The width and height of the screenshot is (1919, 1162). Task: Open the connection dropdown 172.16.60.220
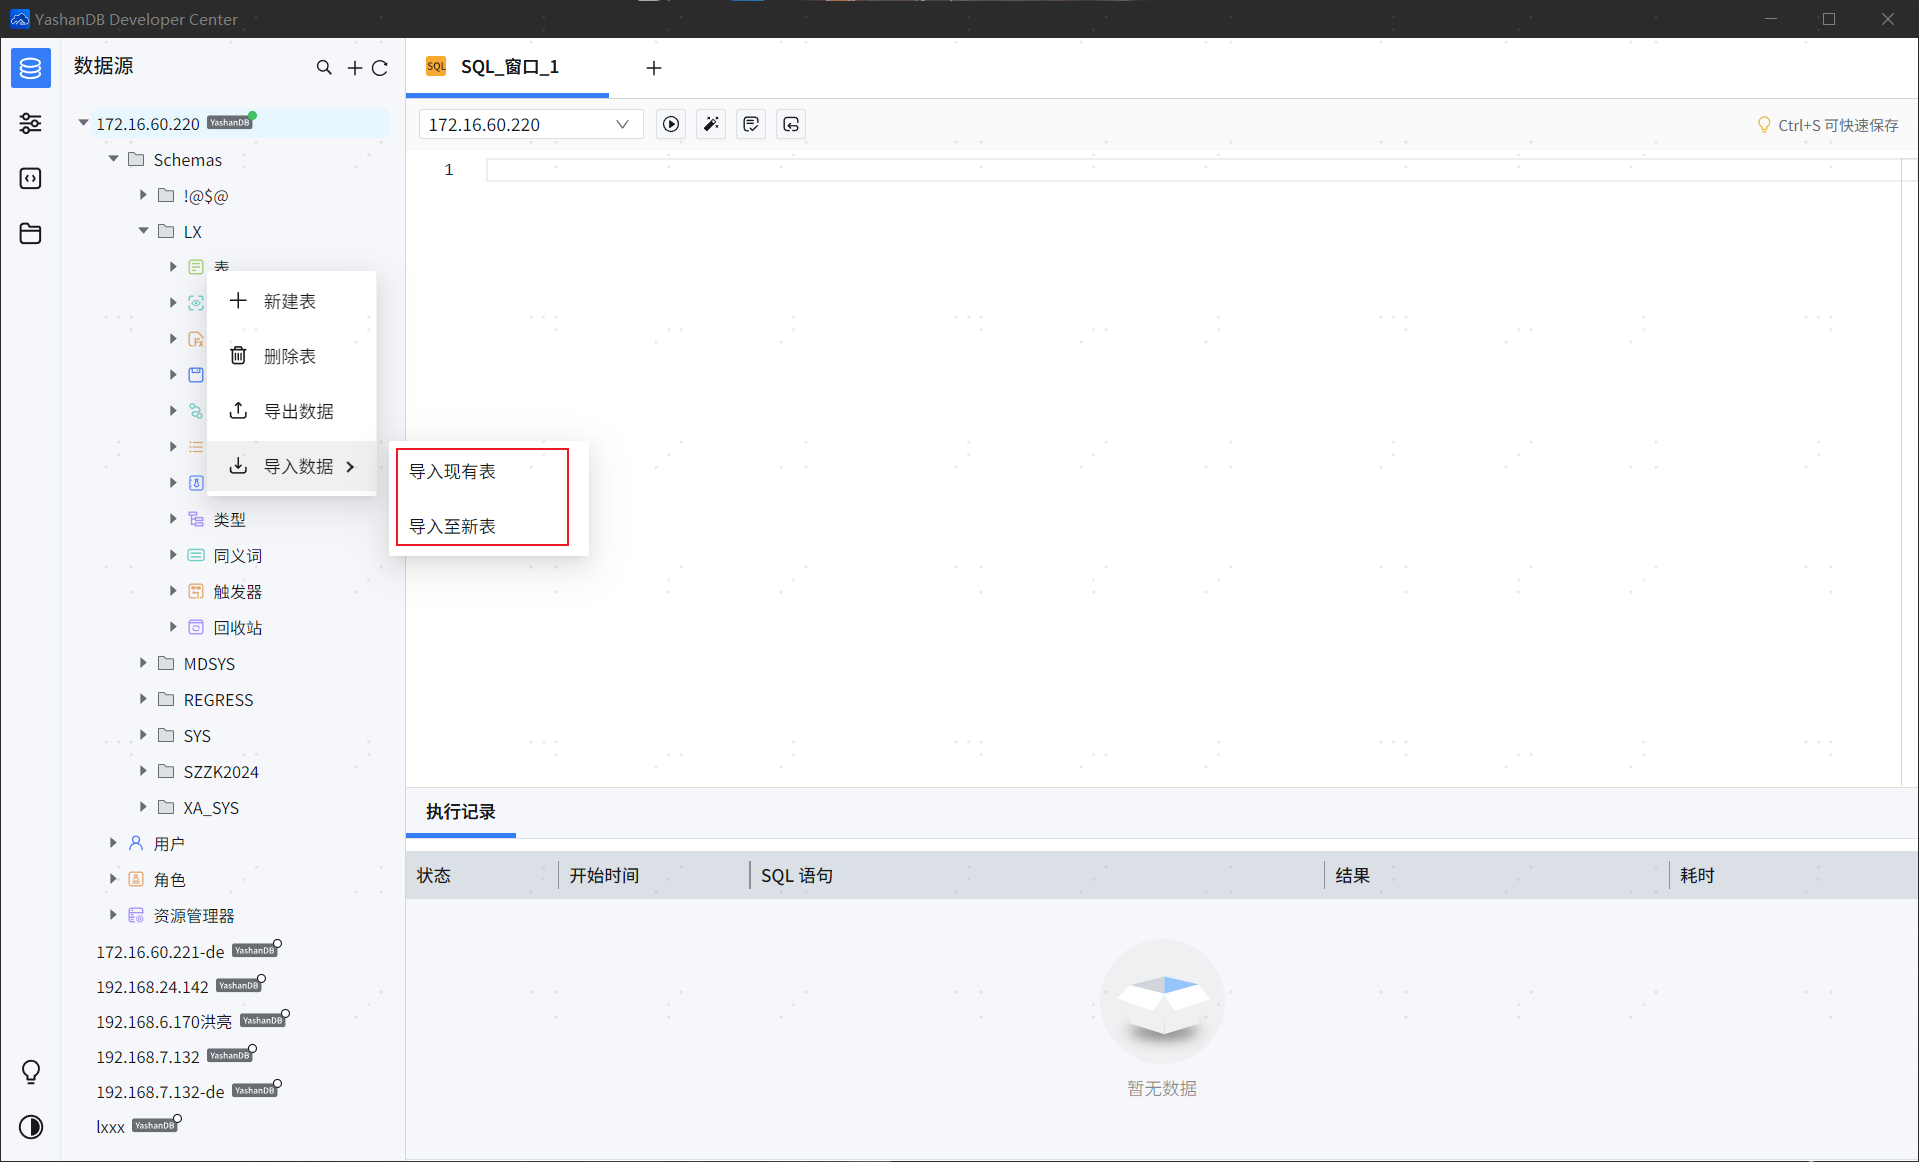[x=529, y=124]
